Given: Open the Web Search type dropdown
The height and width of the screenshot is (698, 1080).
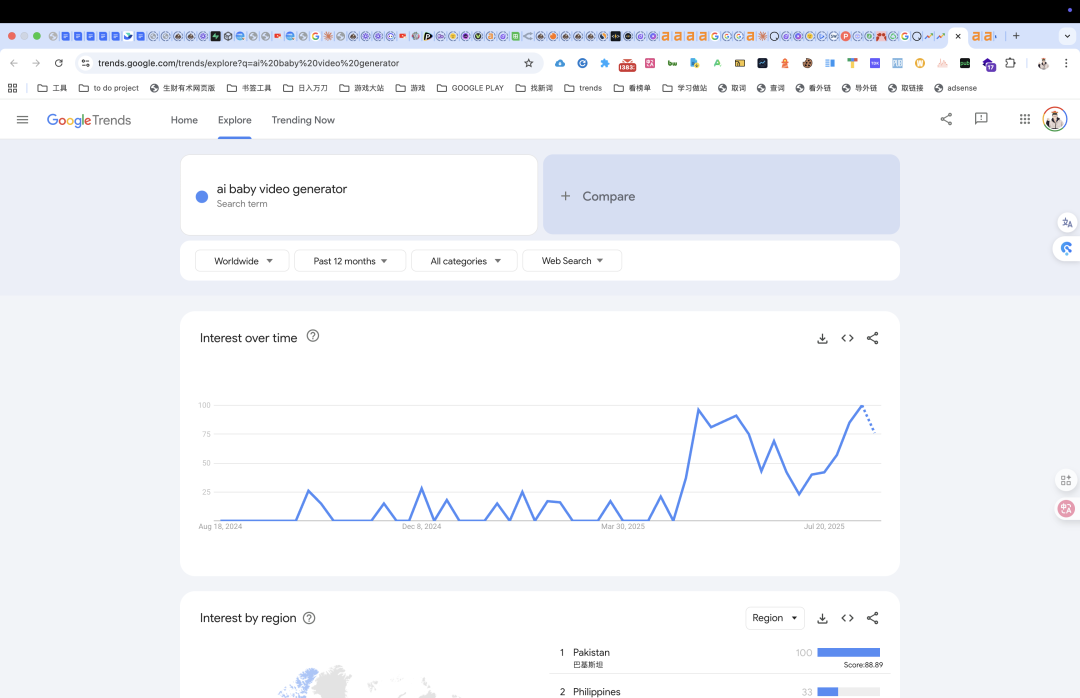Looking at the screenshot, I should pyautogui.click(x=572, y=261).
